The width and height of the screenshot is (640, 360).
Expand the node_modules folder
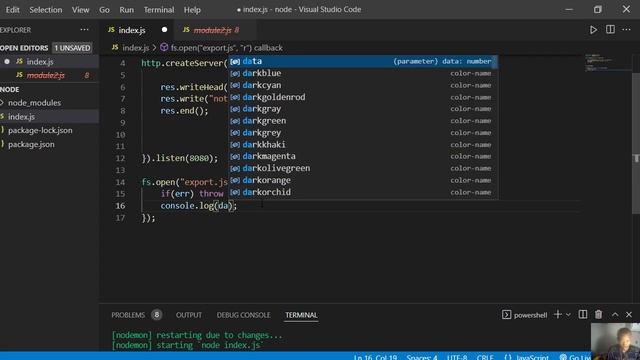pyautogui.click(x=34, y=103)
